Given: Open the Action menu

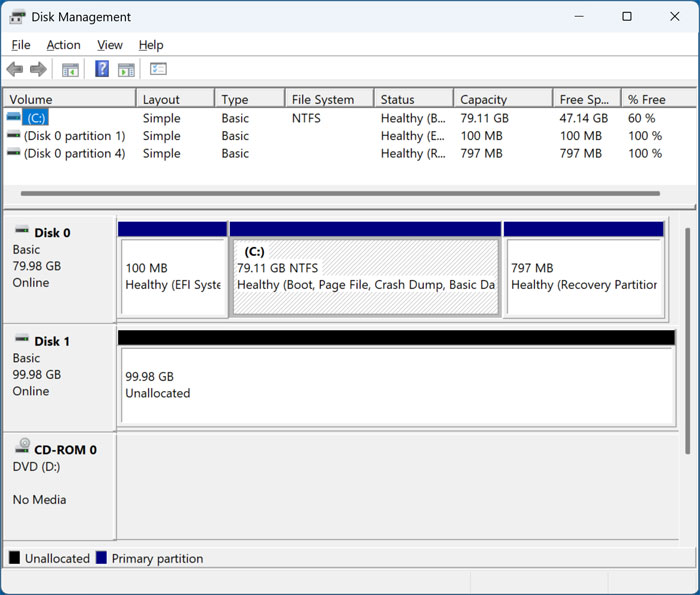Looking at the screenshot, I should click(63, 45).
